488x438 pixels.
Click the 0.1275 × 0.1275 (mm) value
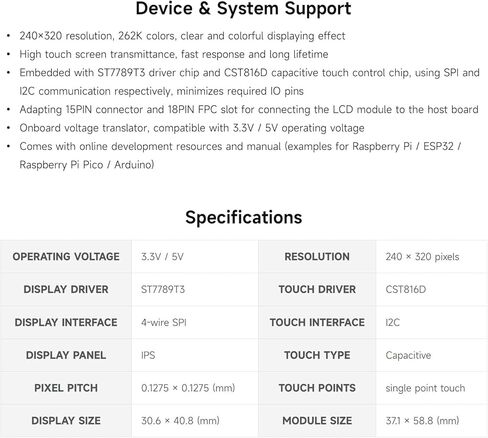(x=188, y=388)
